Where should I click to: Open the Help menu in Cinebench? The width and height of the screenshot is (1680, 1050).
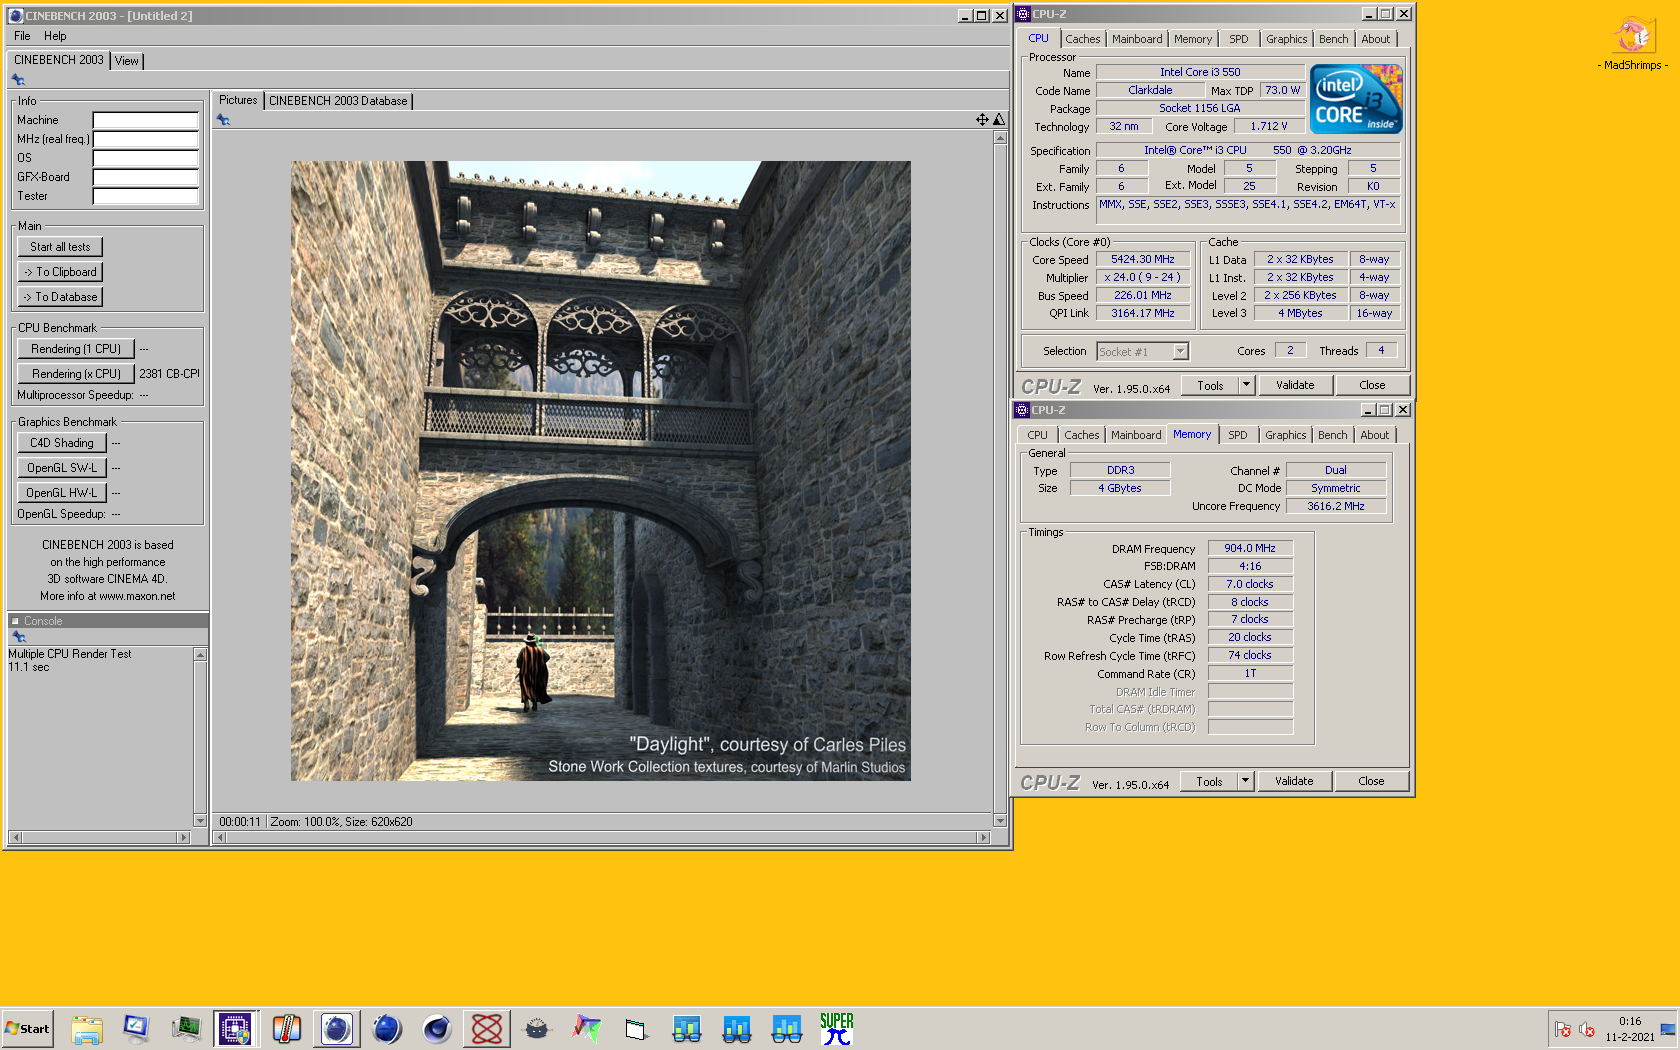pyautogui.click(x=55, y=36)
